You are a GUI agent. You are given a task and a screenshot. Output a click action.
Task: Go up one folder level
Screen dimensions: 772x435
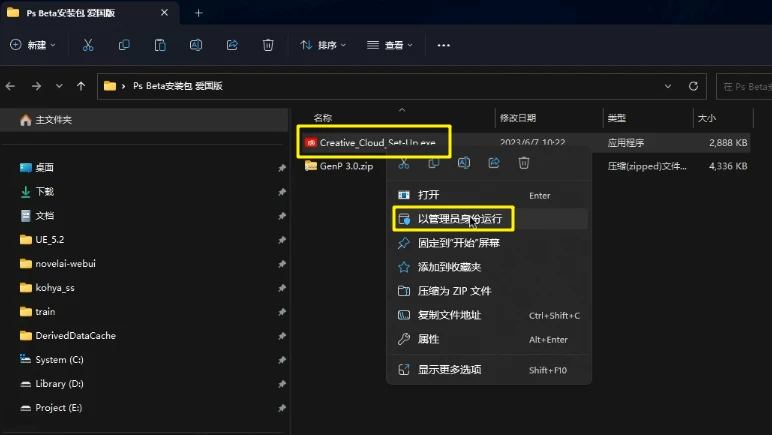[81, 86]
